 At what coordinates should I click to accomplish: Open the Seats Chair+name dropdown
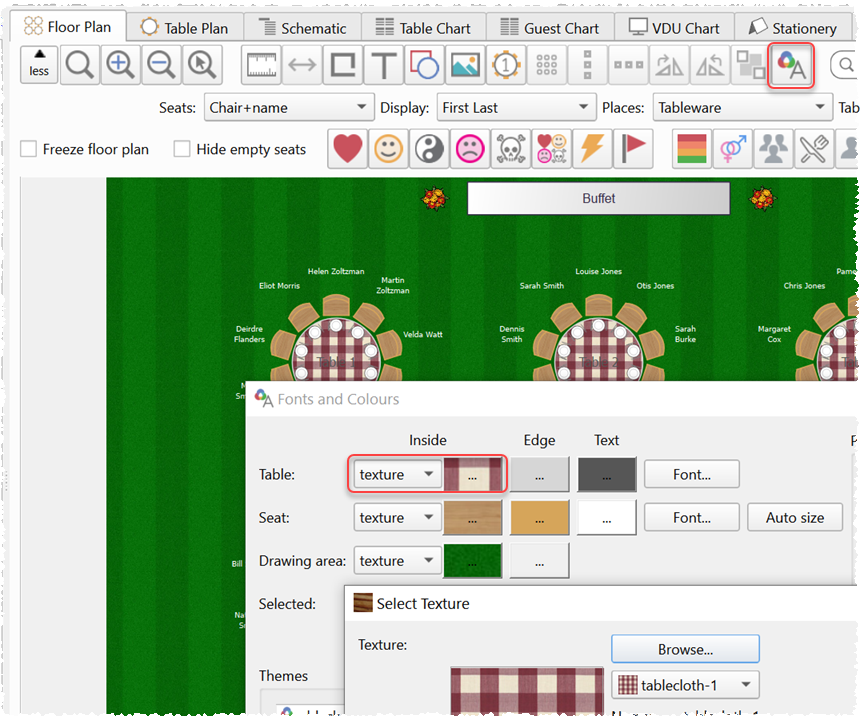tap(288, 107)
